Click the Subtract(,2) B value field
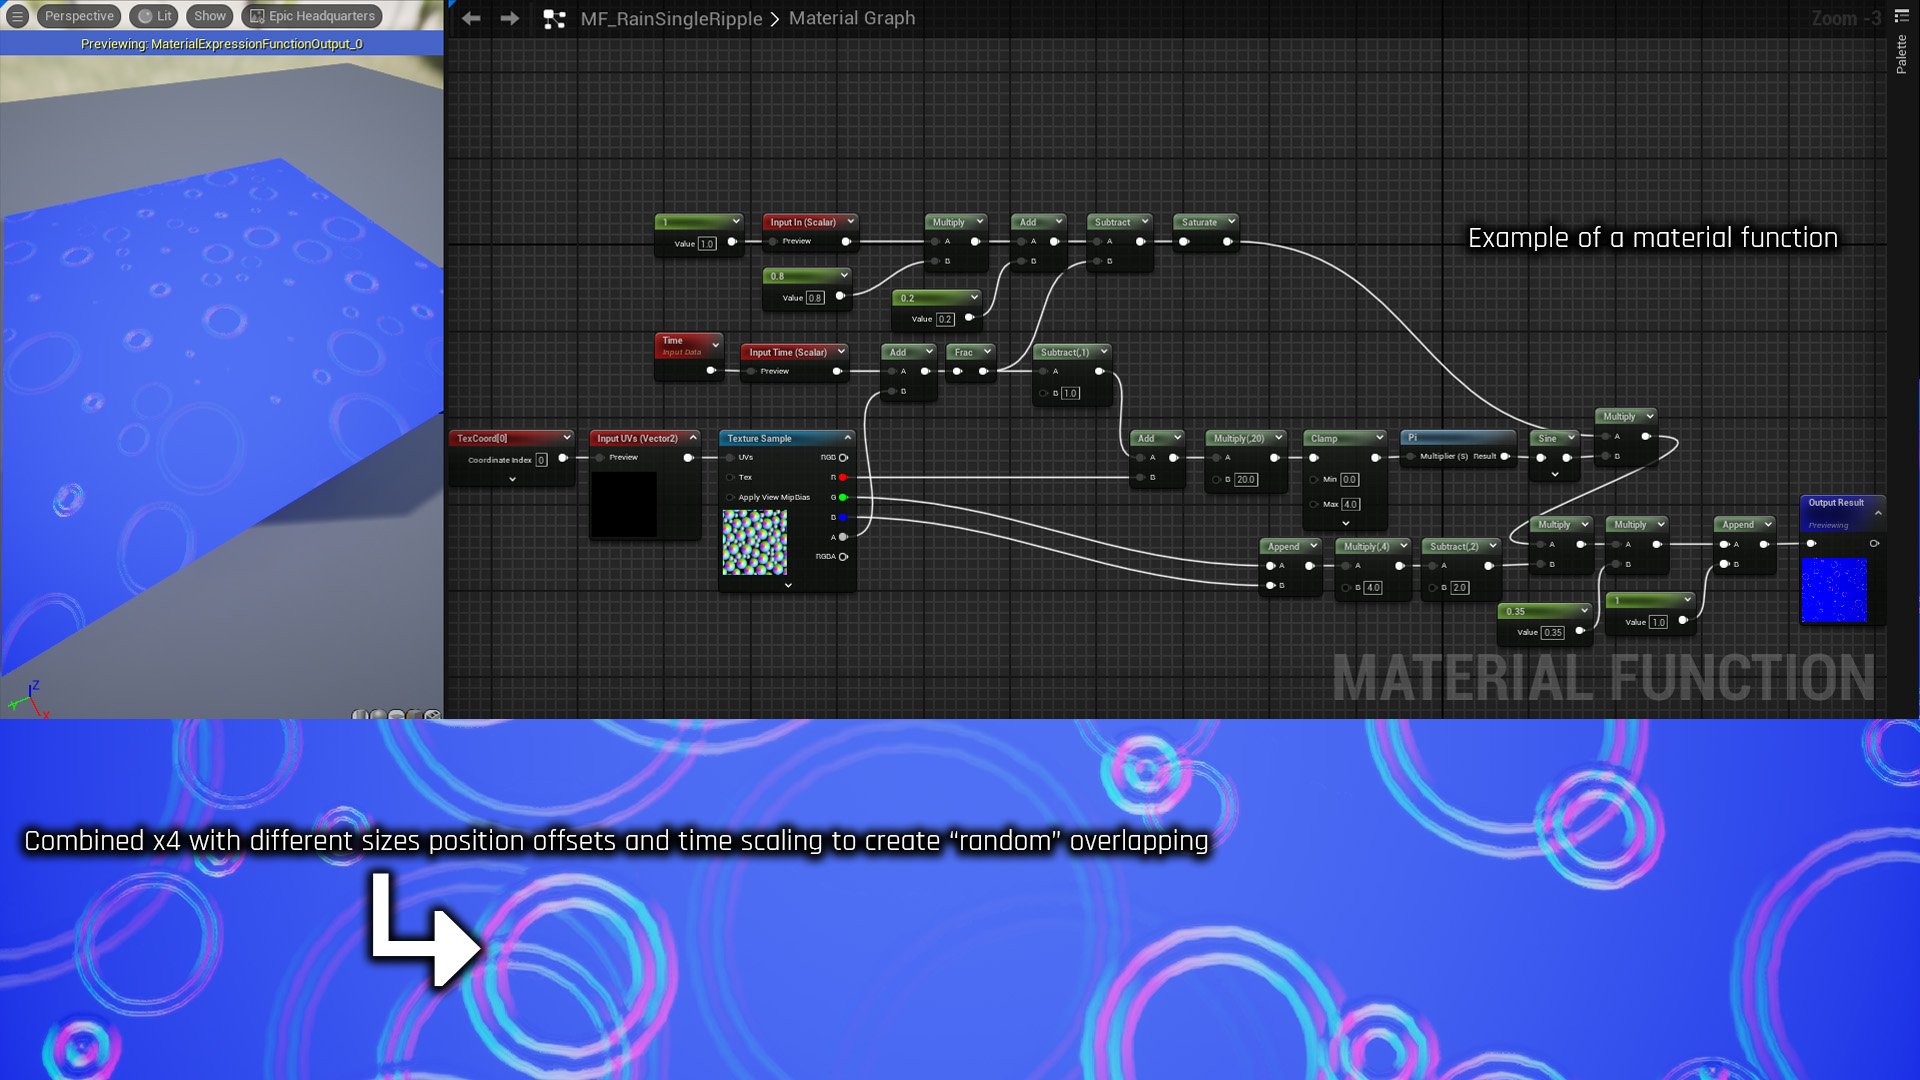Viewport: 1920px width, 1080px height. click(x=1460, y=588)
